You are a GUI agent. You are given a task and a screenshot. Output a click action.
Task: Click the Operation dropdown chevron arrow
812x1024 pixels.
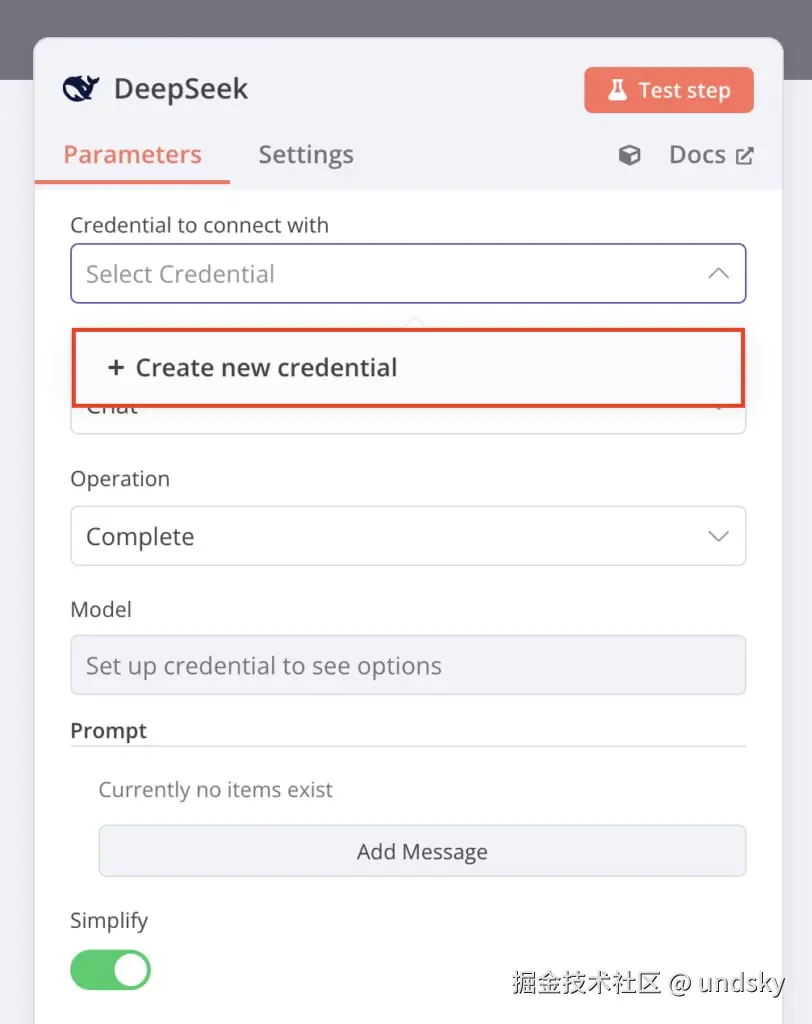coord(718,536)
